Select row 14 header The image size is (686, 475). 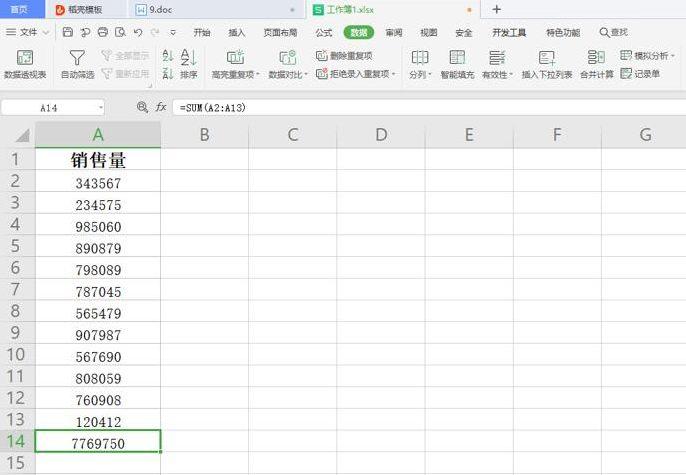point(18,441)
